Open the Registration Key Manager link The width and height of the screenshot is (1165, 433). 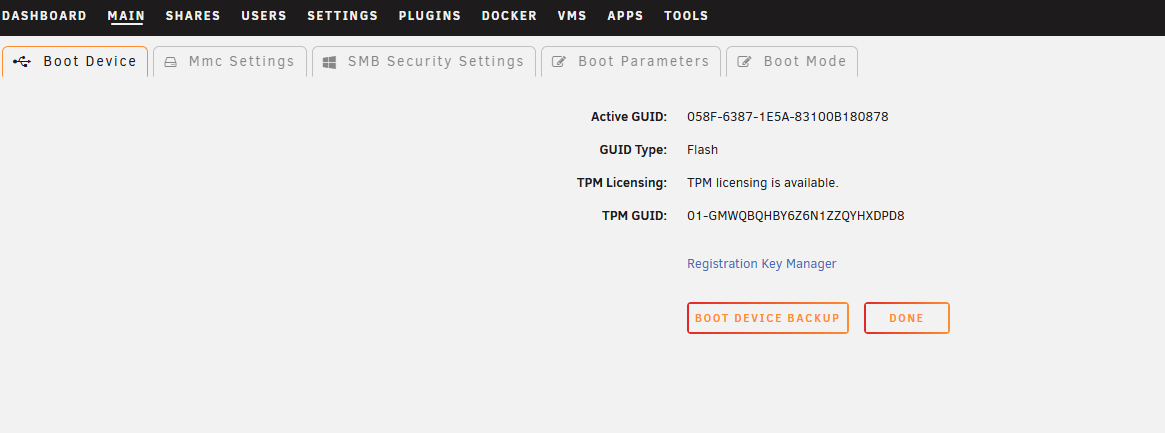[762, 264]
